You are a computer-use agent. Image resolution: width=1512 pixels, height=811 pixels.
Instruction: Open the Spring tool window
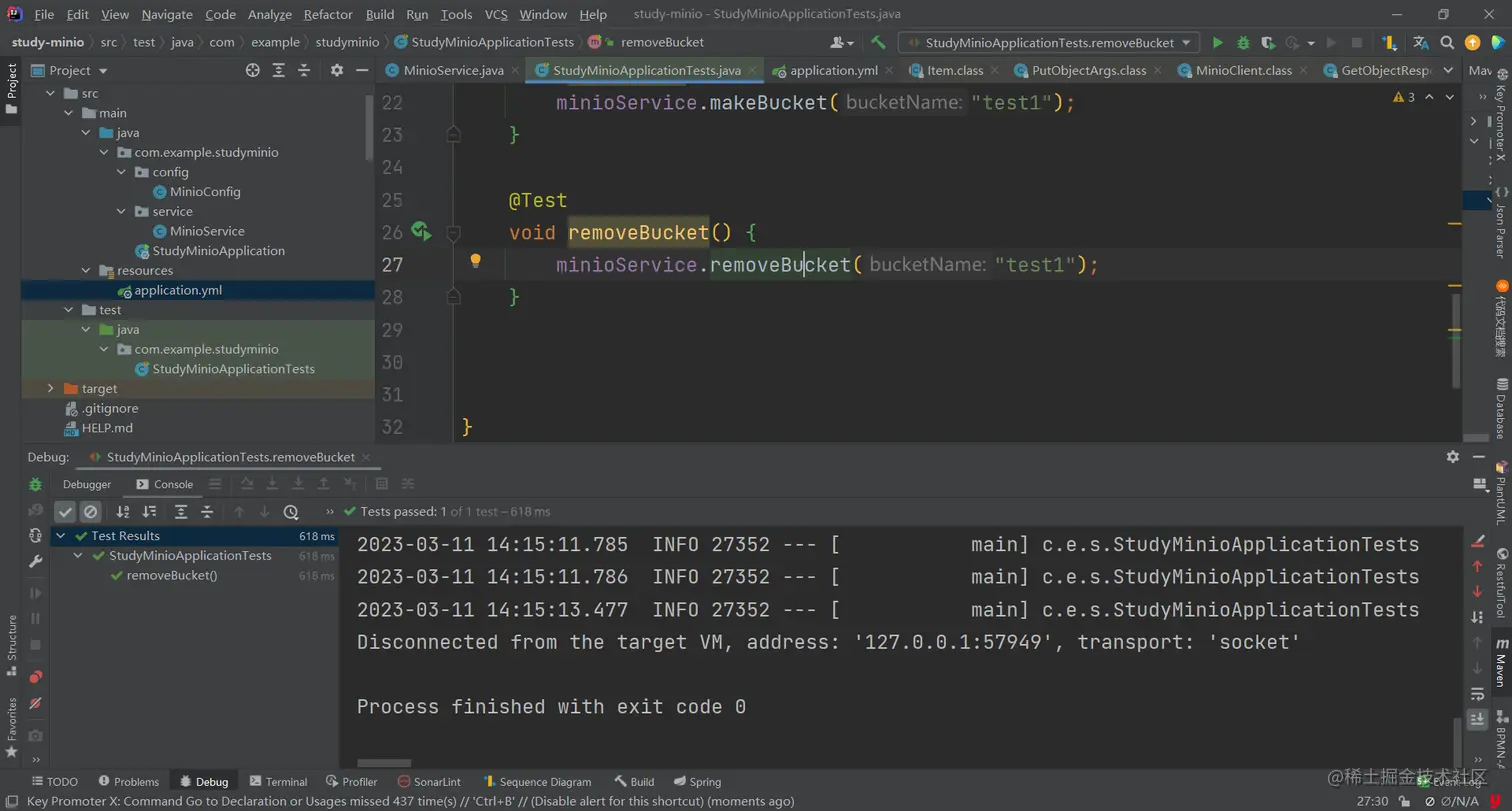click(x=697, y=781)
